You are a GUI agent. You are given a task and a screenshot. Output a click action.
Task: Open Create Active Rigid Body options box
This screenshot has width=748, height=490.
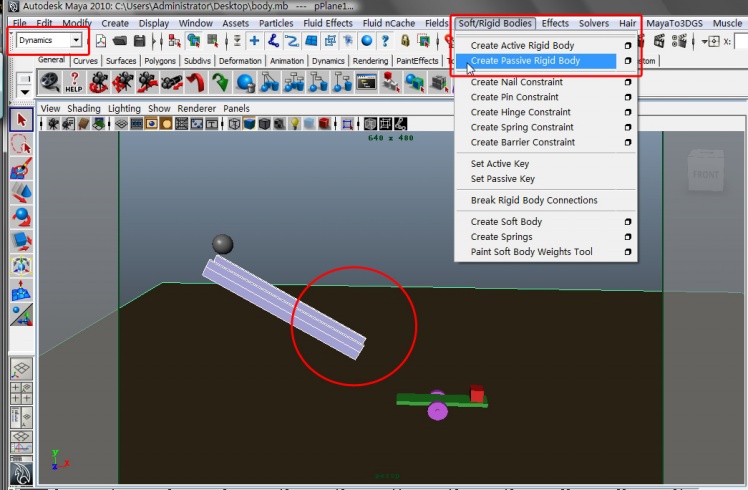[x=628, y=45]
